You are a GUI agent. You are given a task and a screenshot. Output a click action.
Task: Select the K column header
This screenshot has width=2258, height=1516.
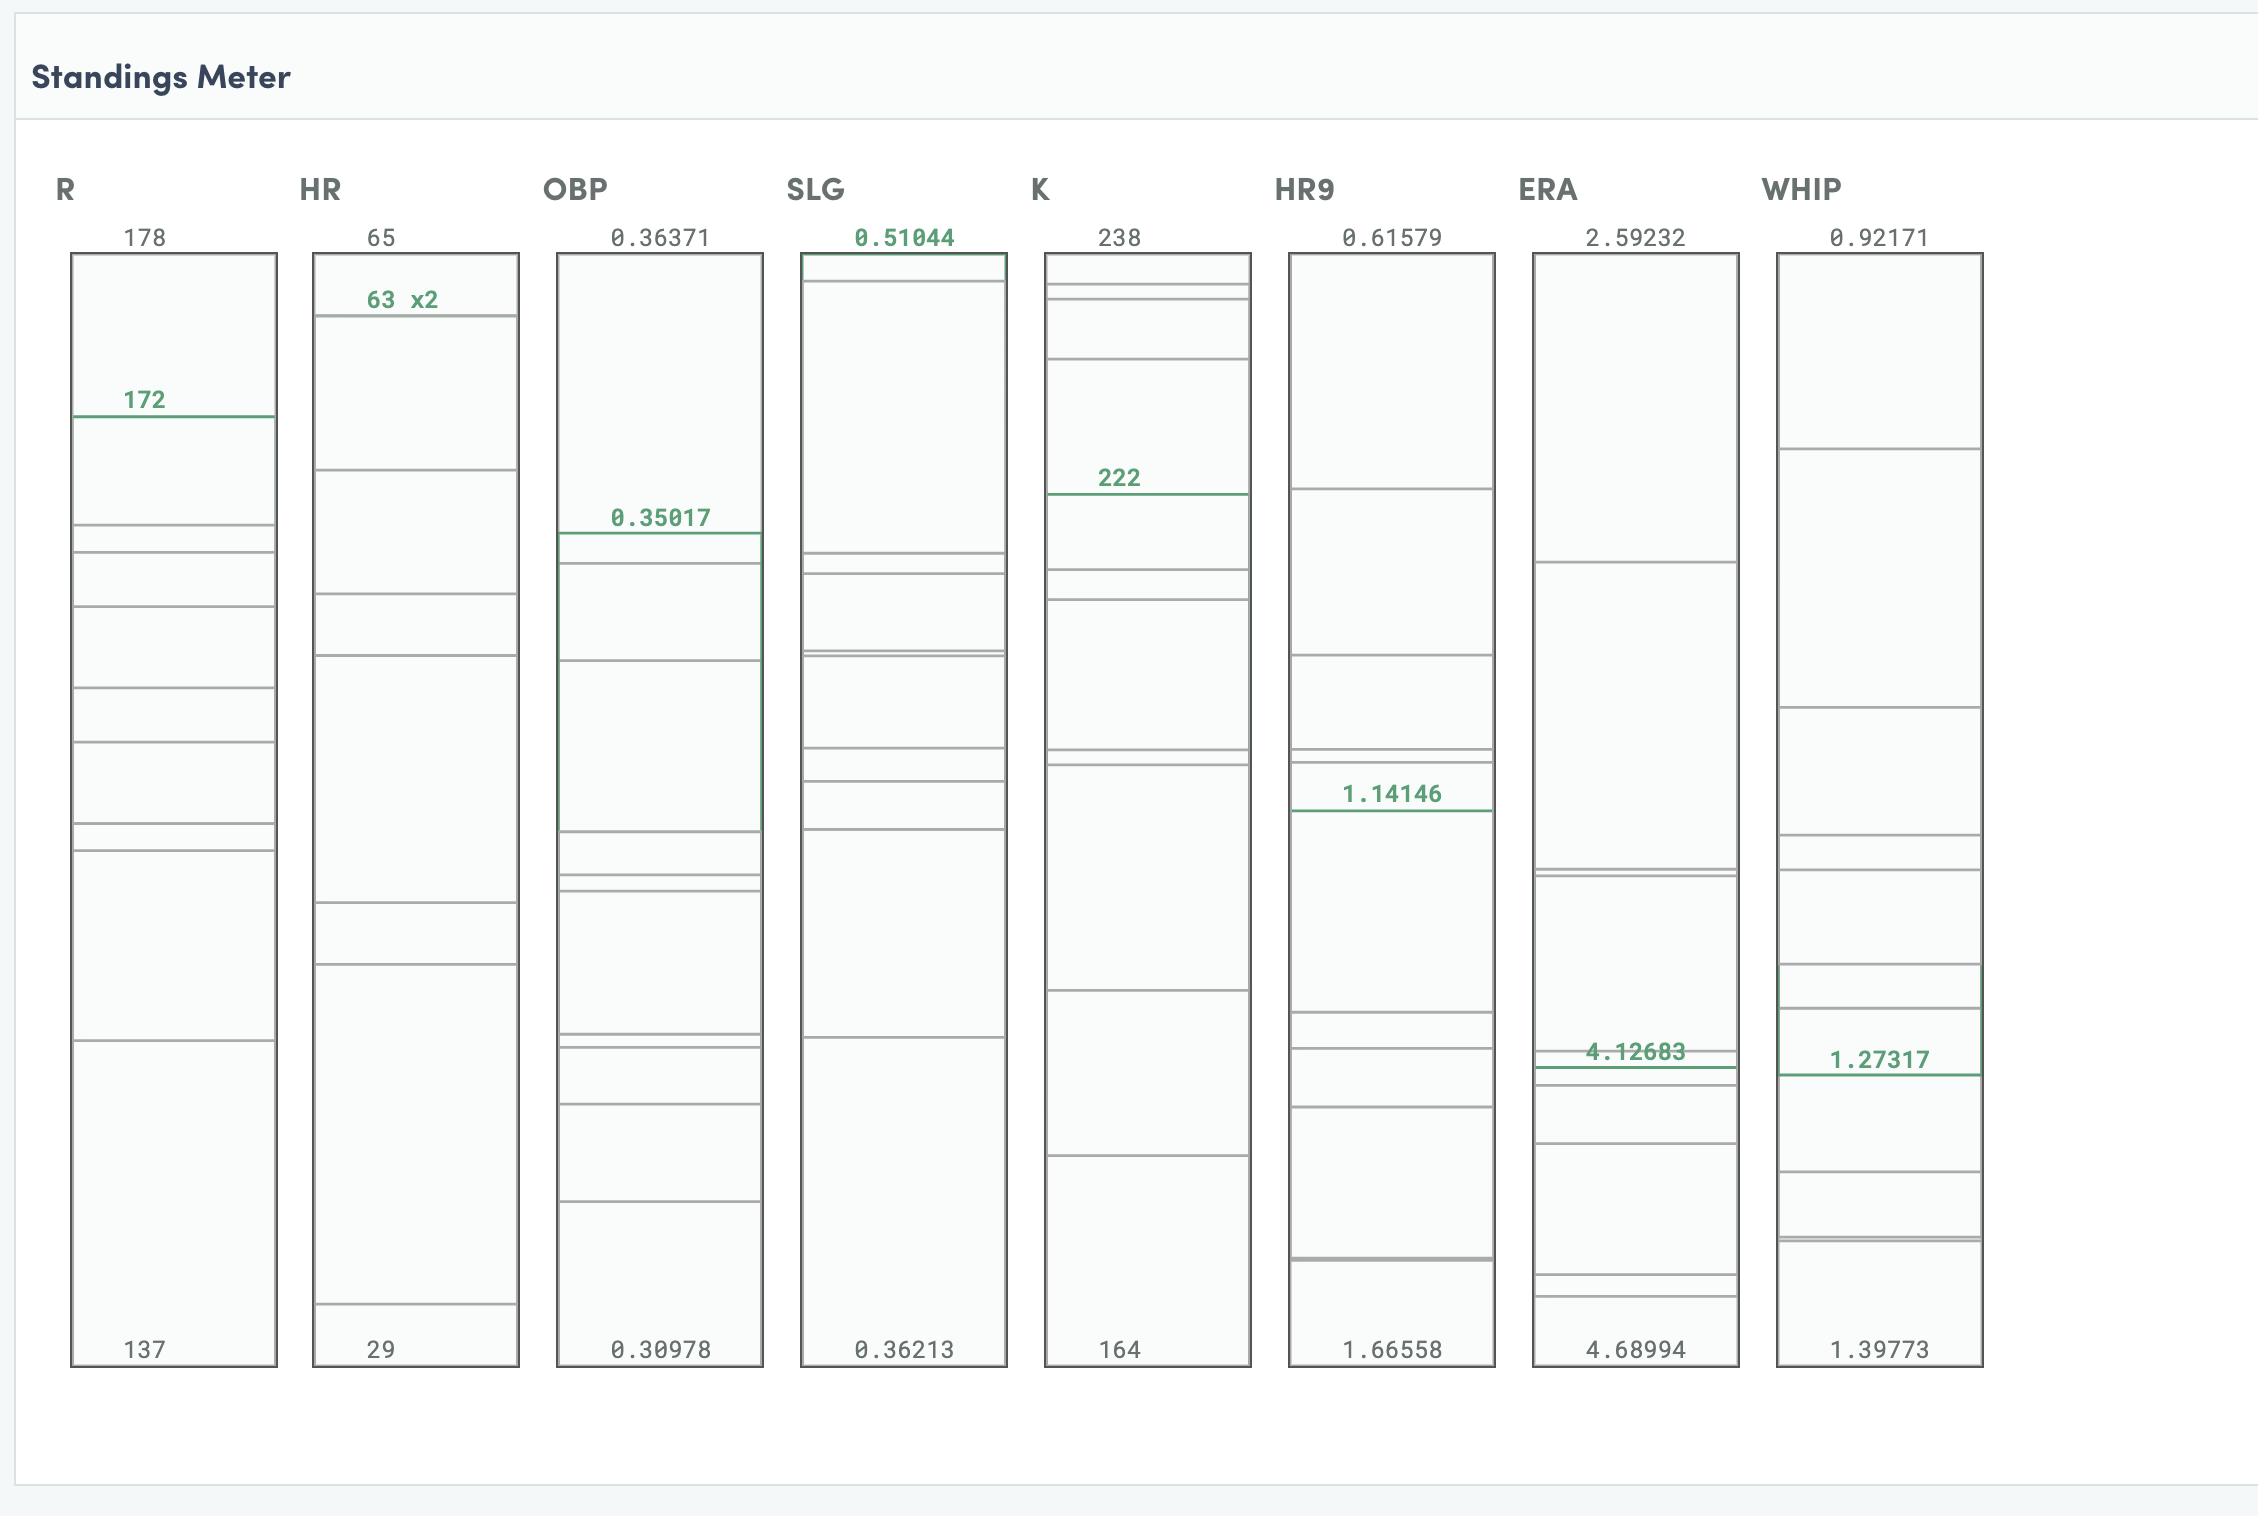coord(1040,189)
